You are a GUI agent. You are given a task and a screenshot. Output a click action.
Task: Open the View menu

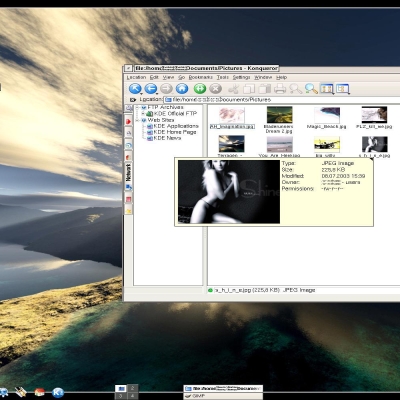point(168,77)
